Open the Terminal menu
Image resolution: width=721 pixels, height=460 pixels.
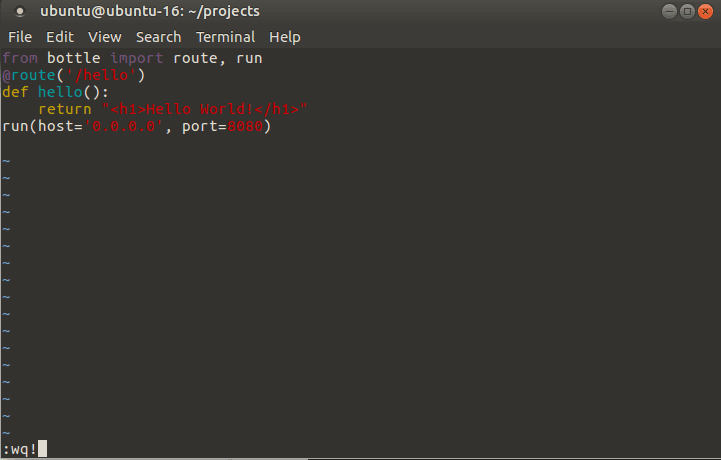click(225, 37)
